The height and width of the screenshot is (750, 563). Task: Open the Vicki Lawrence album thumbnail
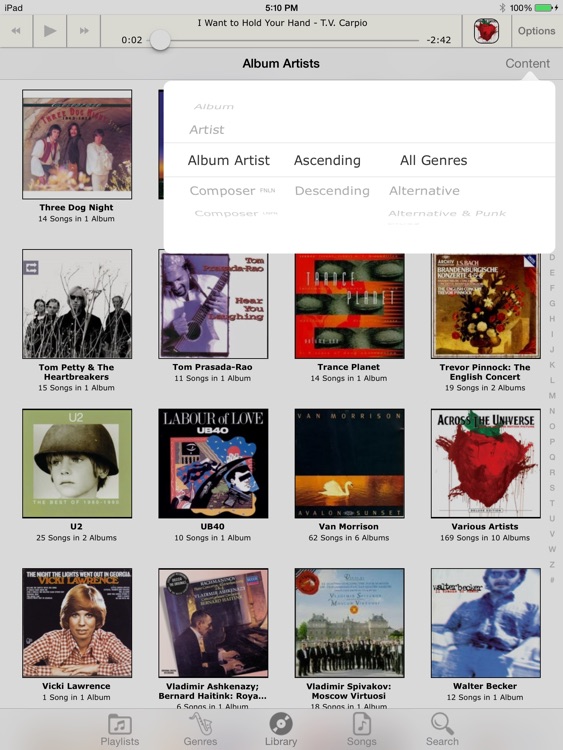77,623
